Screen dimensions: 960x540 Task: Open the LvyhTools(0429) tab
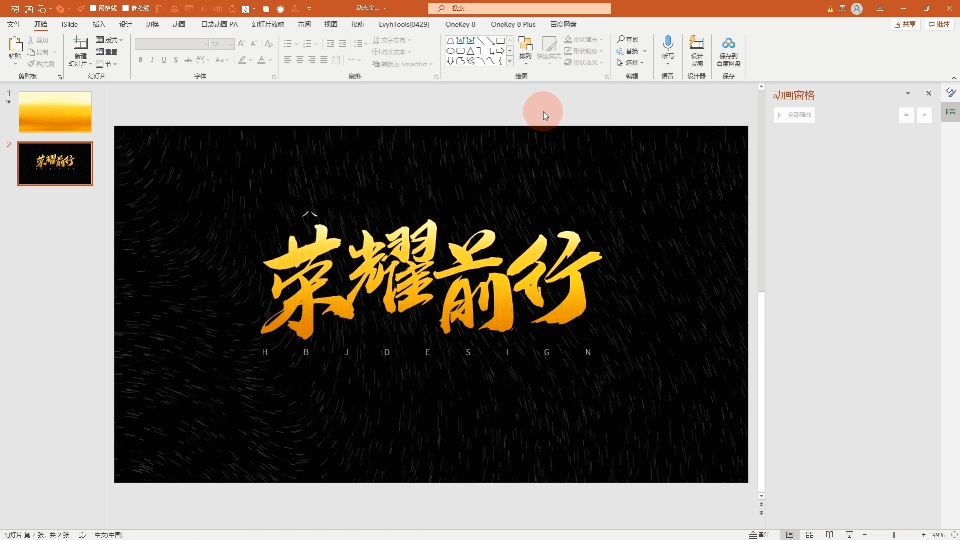403,24
